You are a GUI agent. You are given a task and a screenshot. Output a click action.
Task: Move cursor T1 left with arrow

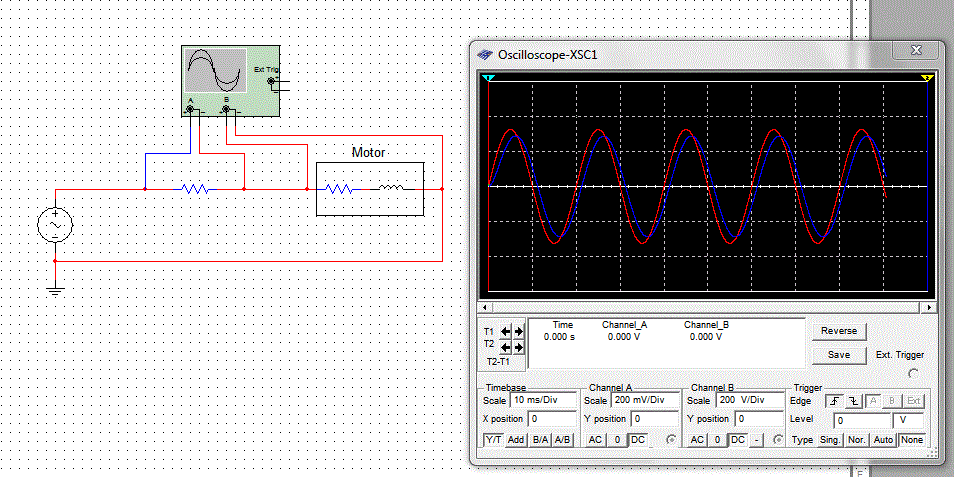[x=505, y=332]
